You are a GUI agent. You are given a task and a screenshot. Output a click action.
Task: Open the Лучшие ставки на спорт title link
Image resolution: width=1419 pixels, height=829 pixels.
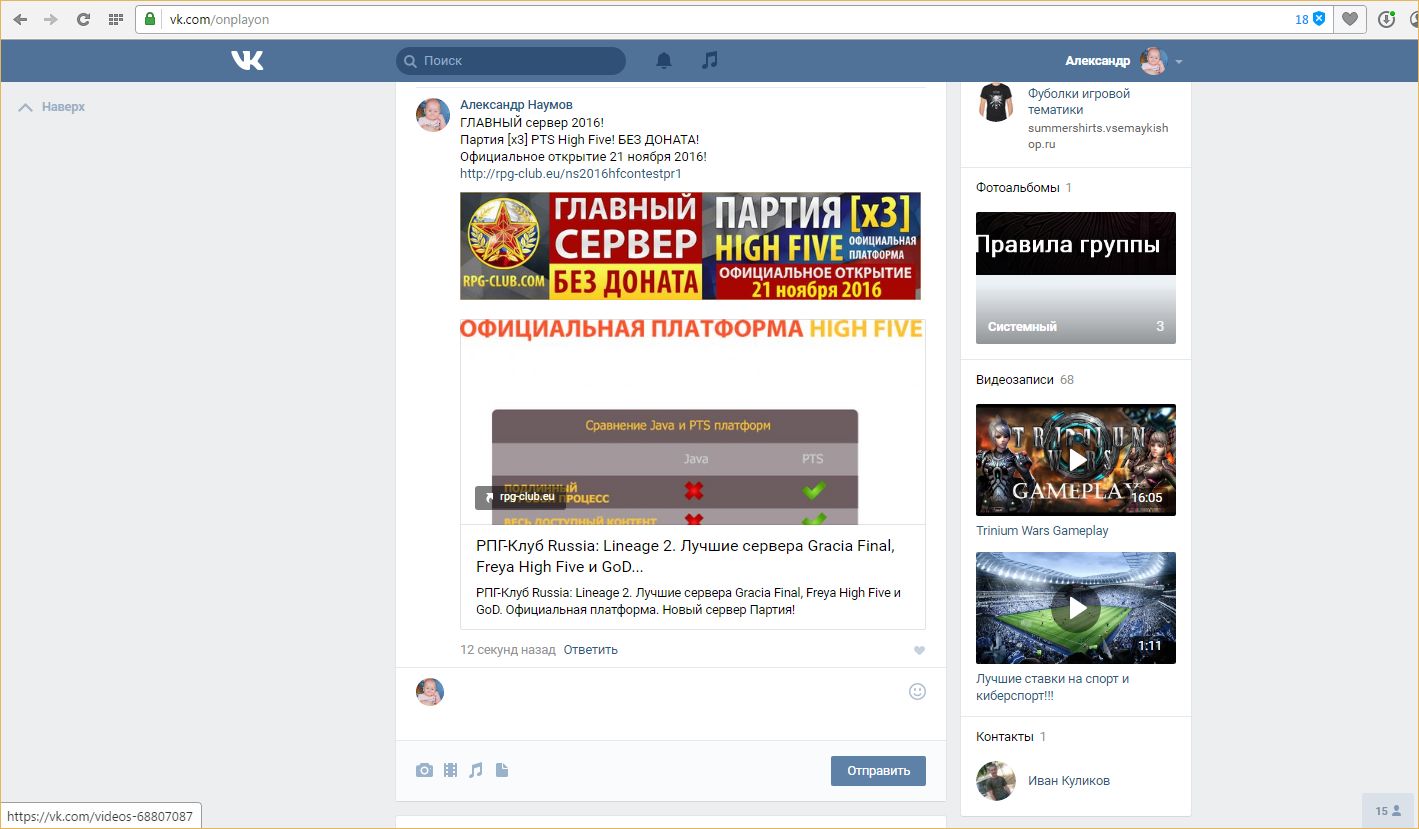click(x=1053, y=687)
